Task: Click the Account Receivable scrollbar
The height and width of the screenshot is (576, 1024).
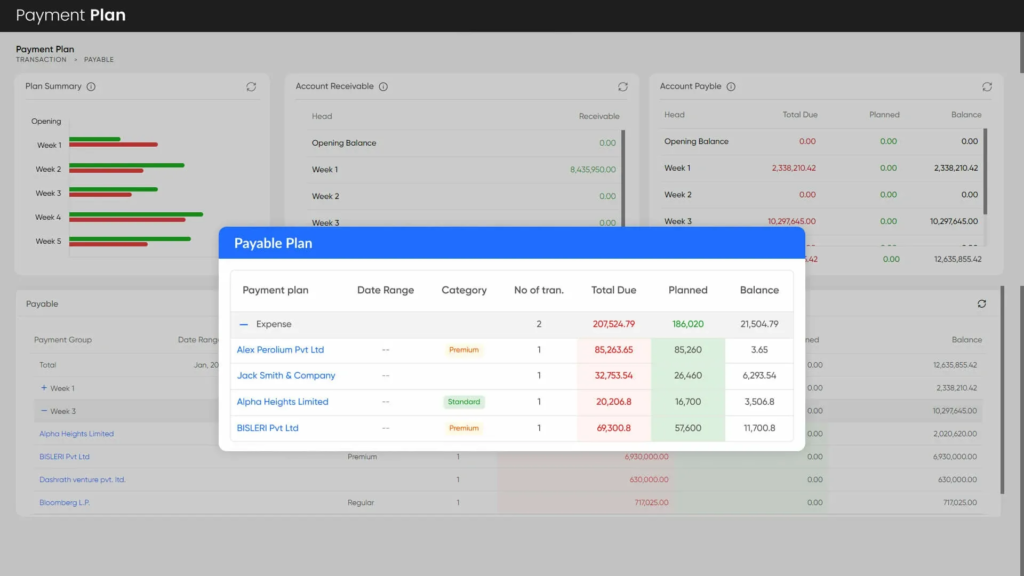Action: [x=623, y=178]
